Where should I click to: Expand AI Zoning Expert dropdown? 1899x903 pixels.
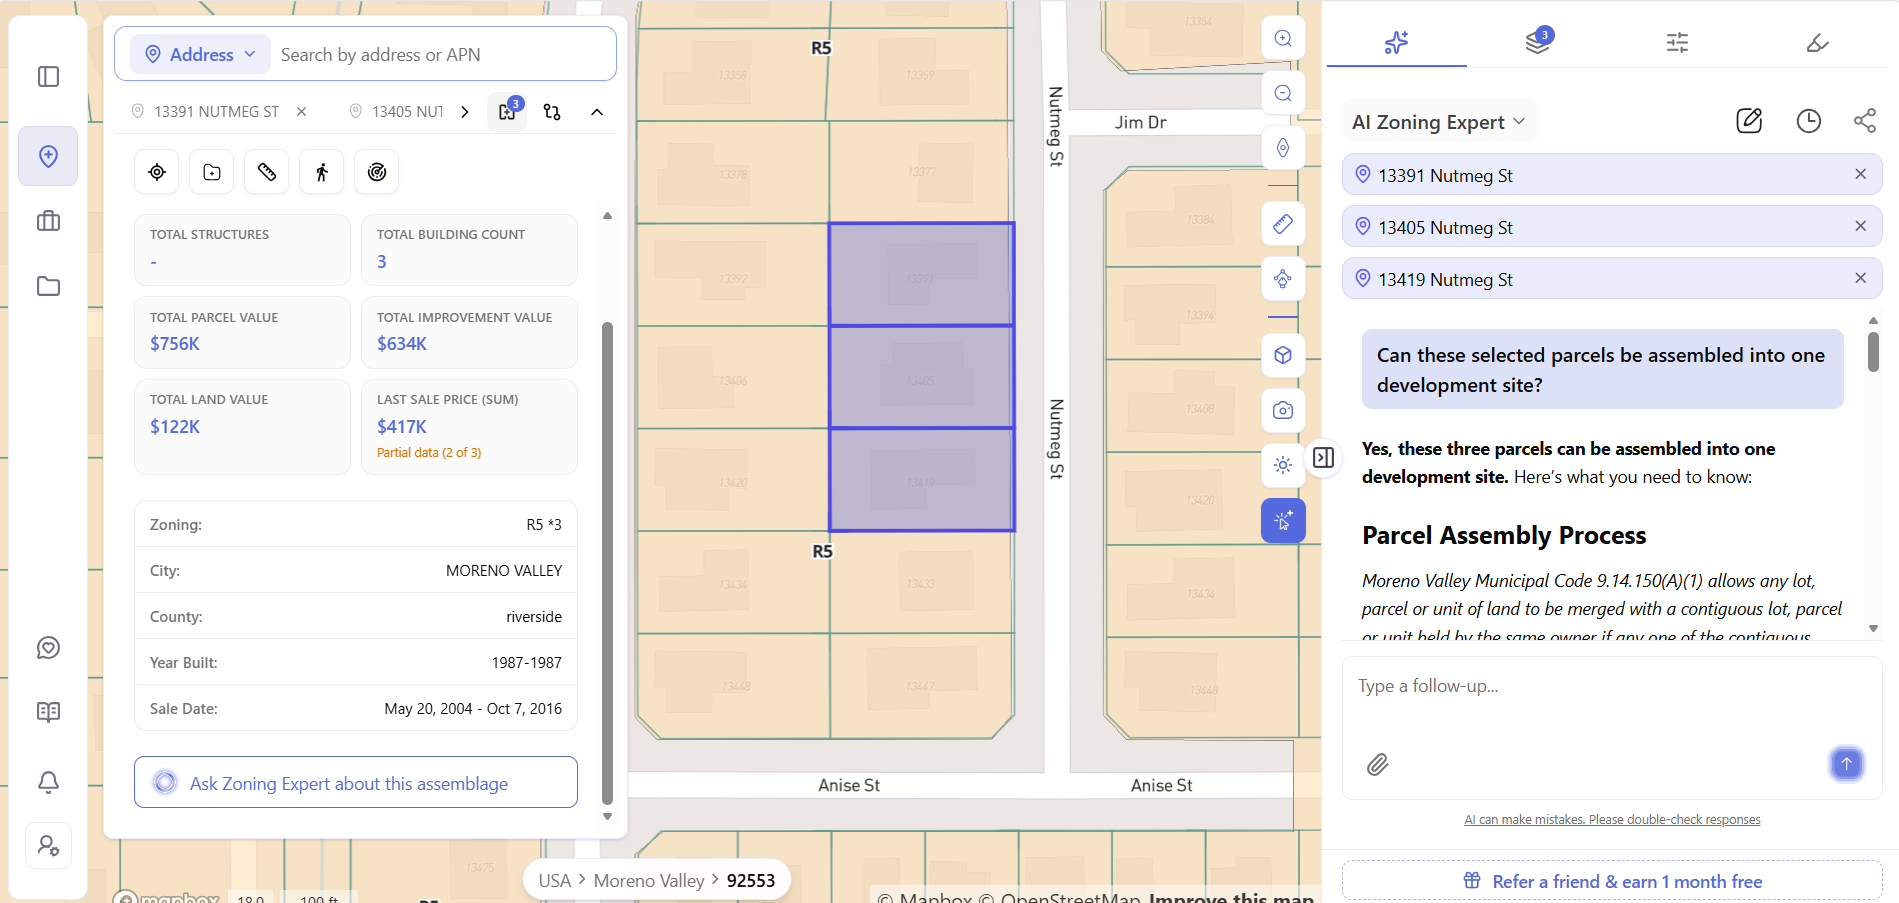point(1439,122)
